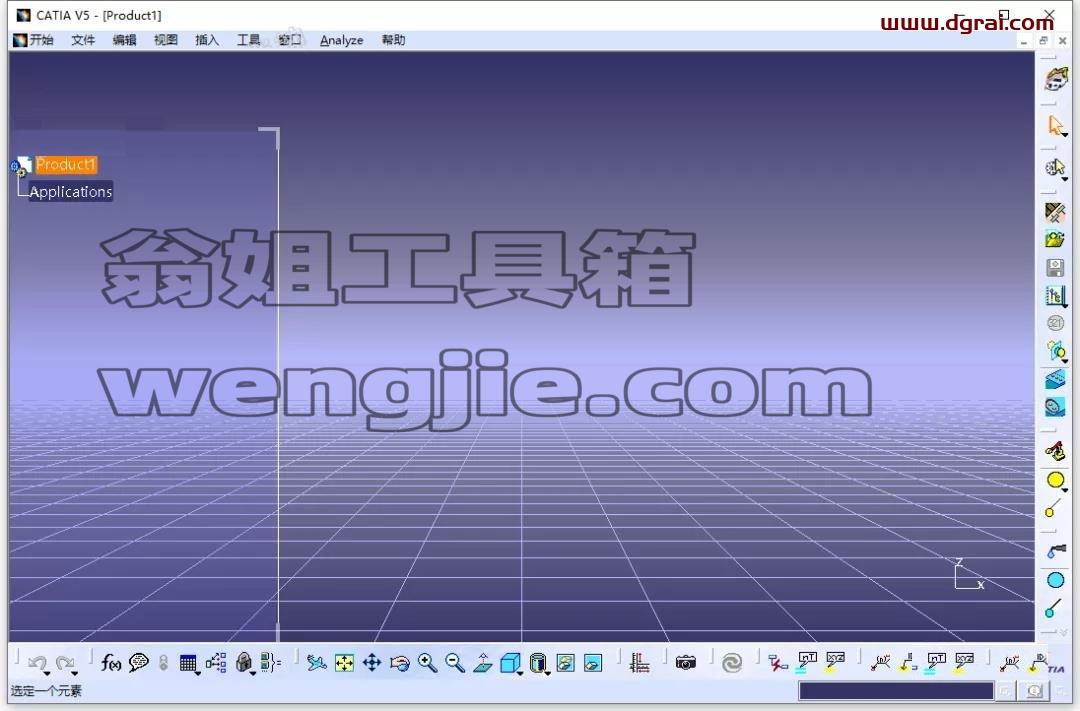This screenshot has height=711, width=1080.
Task: Swap visible space icon
Action: (x=593, y=663)
